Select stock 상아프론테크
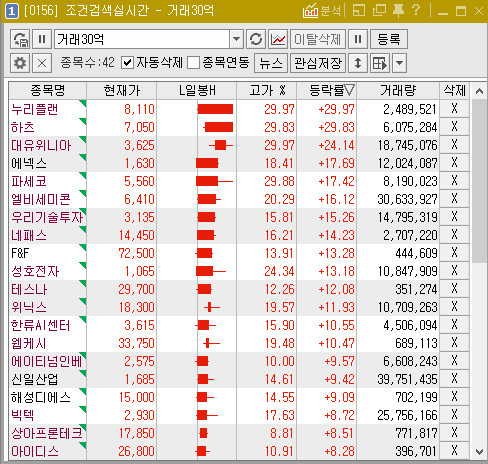The width and height of the screenshot is (488, 464). tap(47, 433)
